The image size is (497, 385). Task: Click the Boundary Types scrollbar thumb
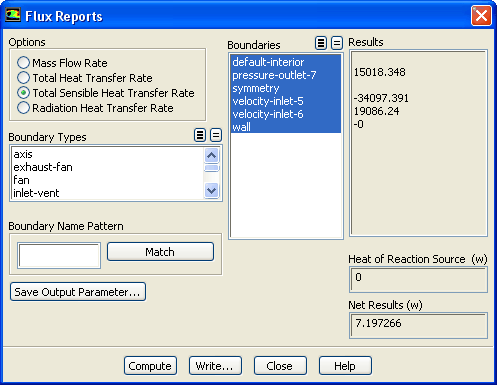tap(212, 168)
